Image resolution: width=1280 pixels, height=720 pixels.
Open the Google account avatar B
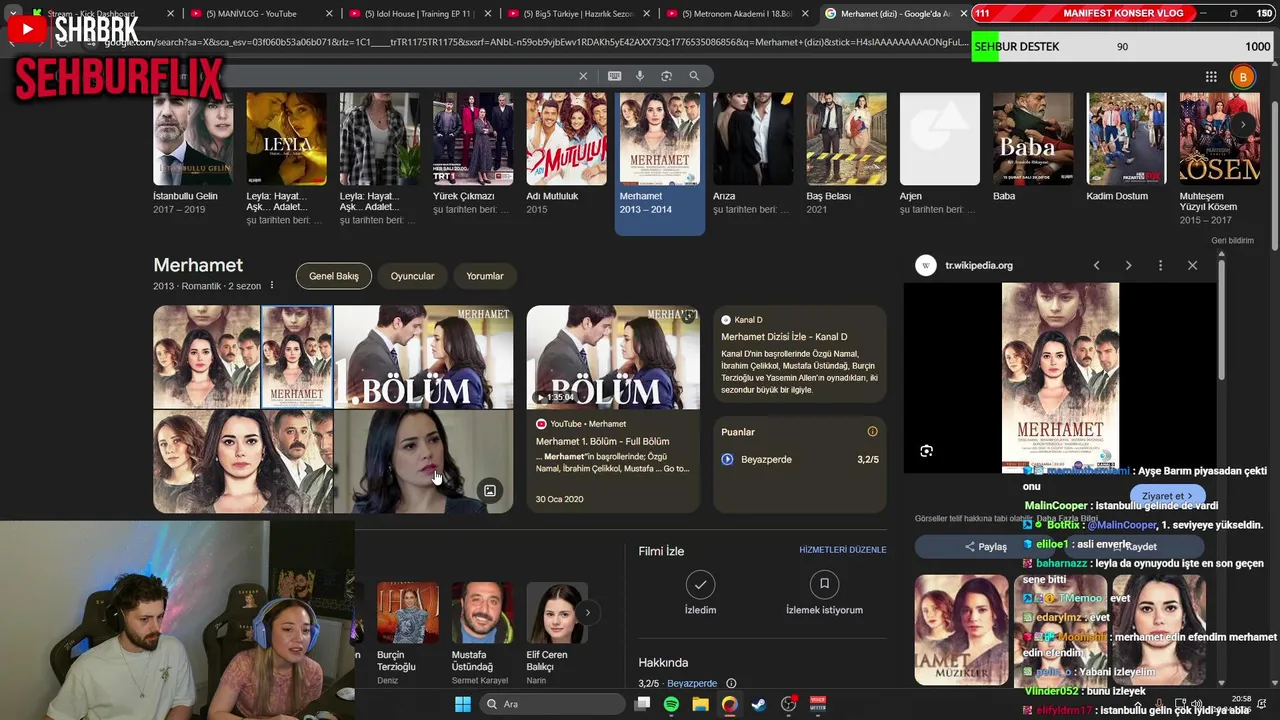click(1242, 76)
